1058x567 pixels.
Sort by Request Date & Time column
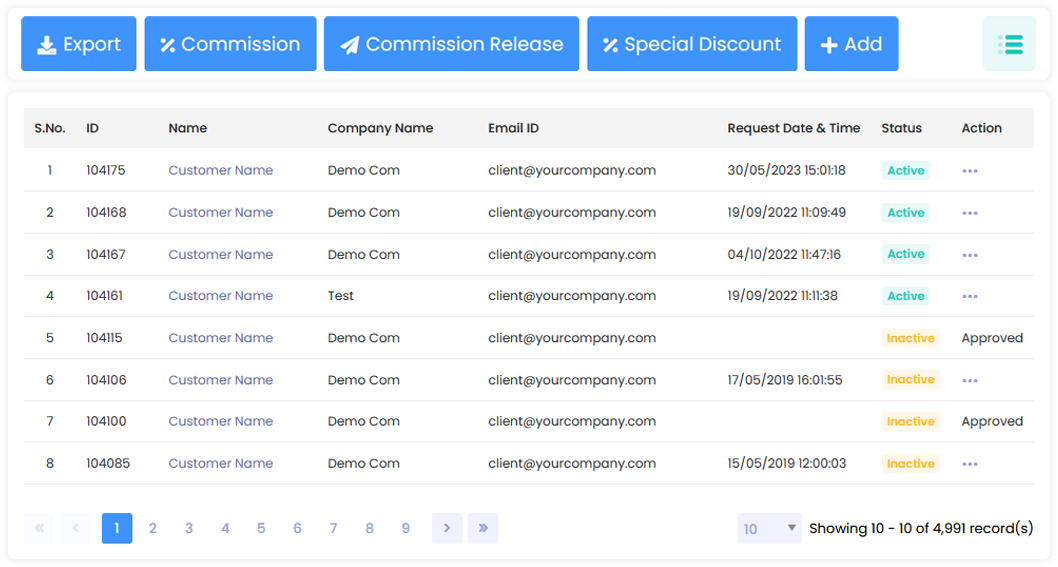click(x=793, y=128)
